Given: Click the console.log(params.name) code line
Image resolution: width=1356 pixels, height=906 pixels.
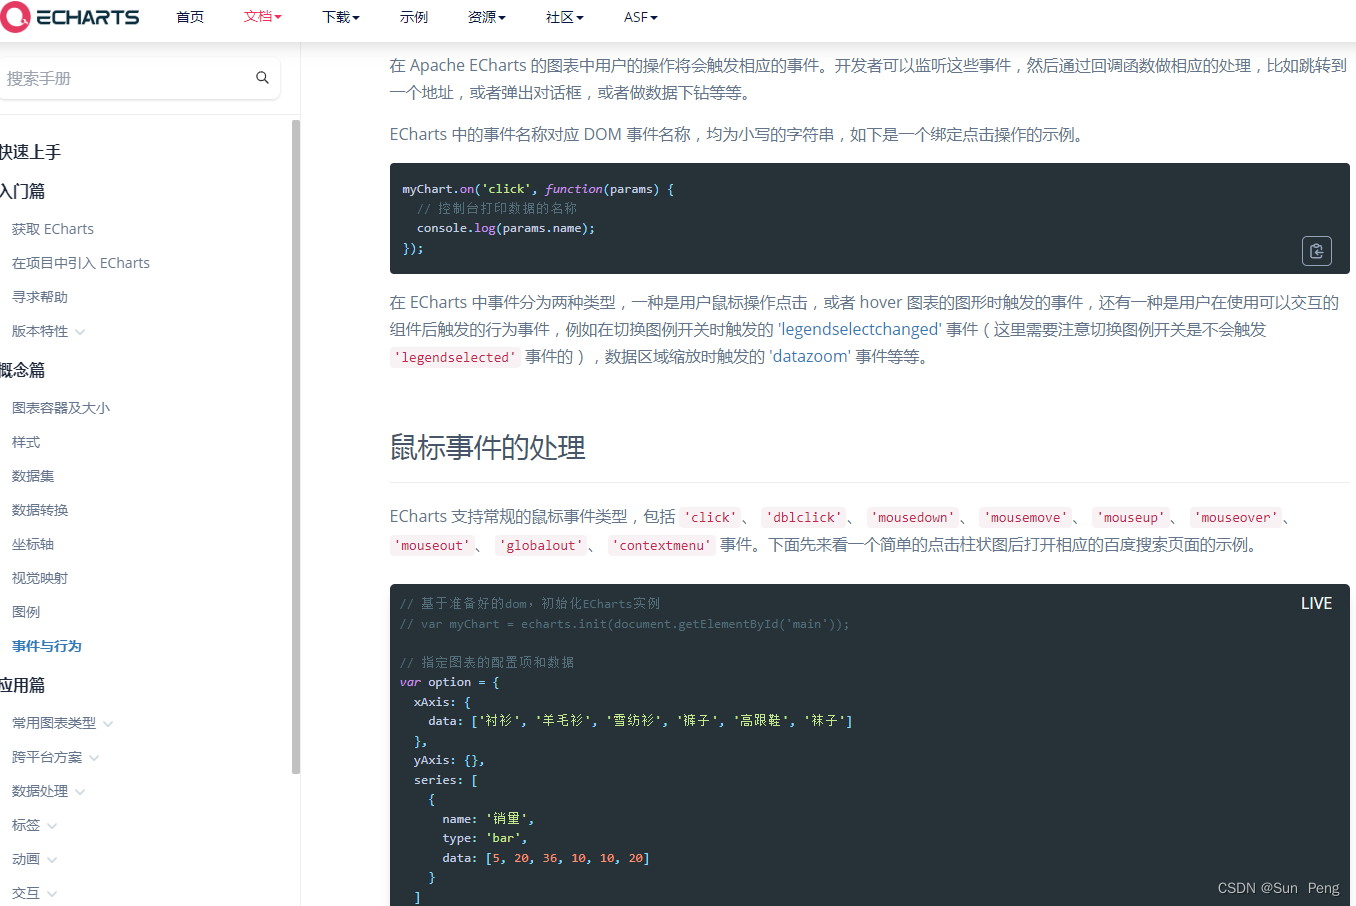Looking at the screenshot, I should [506, 228].
